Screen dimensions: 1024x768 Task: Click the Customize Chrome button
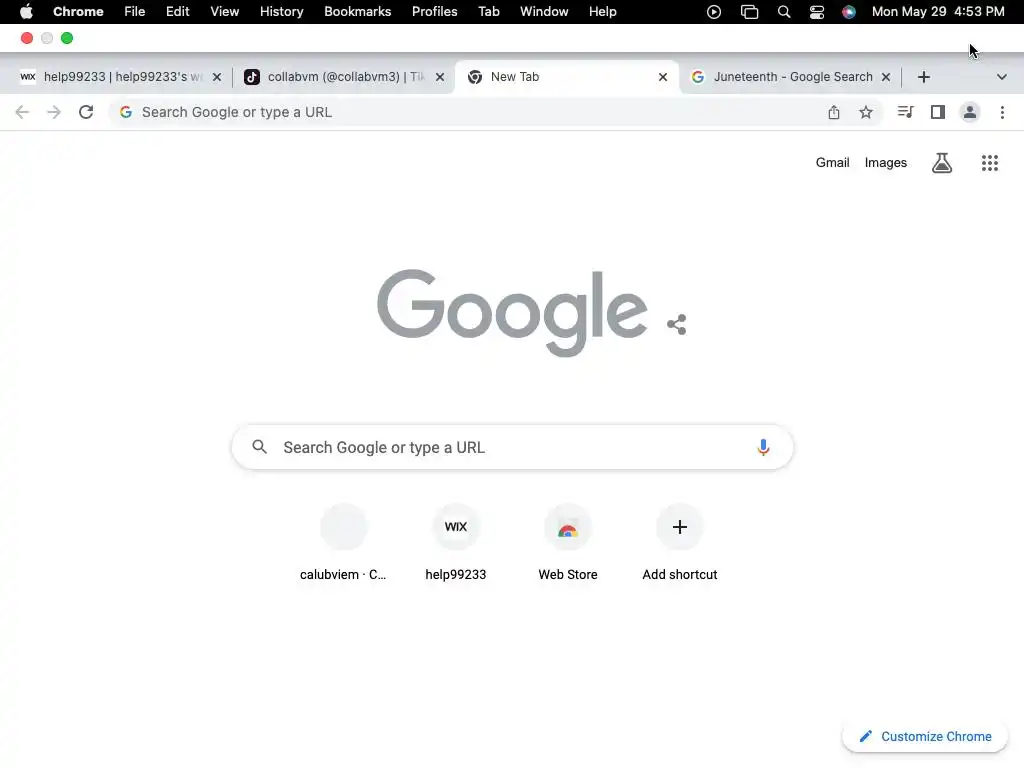pyautogui.click(x=925, y=737)
